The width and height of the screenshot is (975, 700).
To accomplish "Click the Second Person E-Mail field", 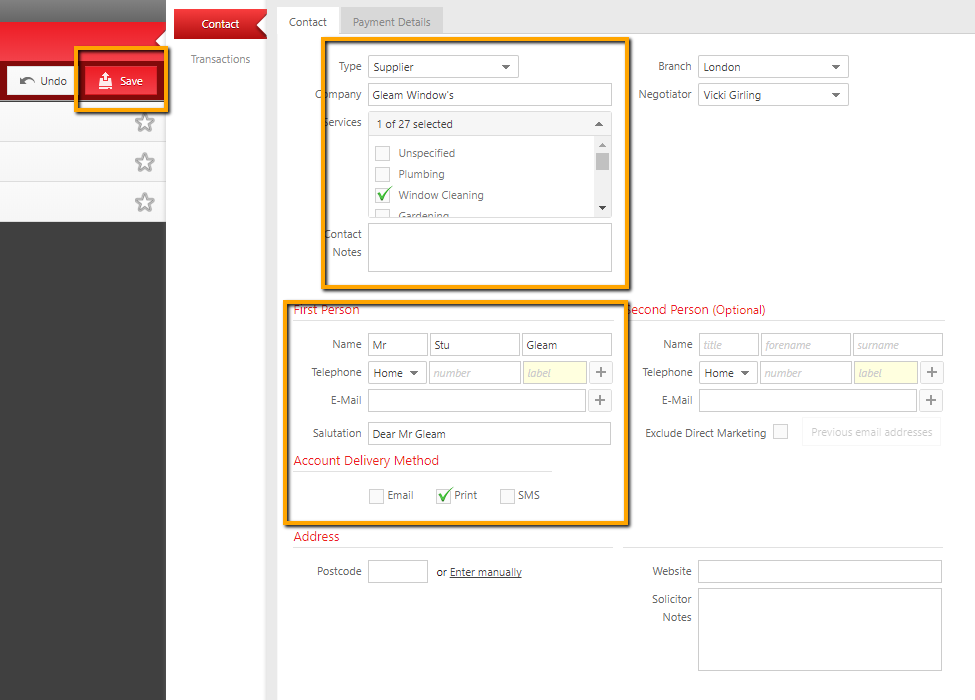I will point(808,400).
